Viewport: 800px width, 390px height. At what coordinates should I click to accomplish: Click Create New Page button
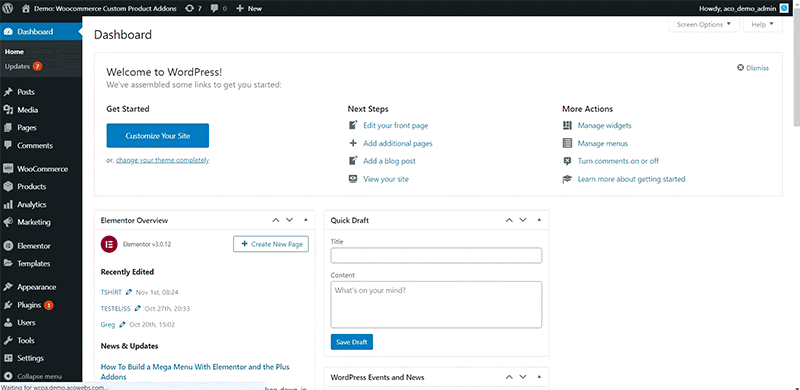tap(271, 244)
